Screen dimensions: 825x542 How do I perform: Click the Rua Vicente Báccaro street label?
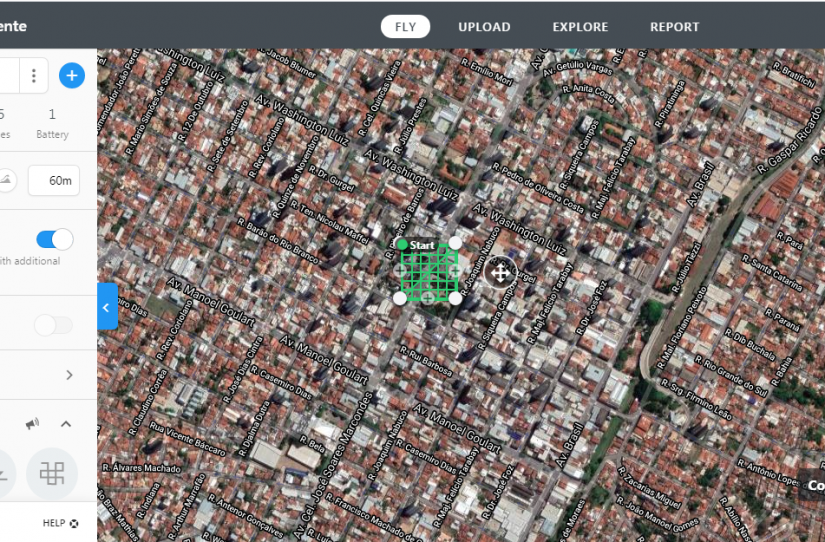[x=187, y=438]
